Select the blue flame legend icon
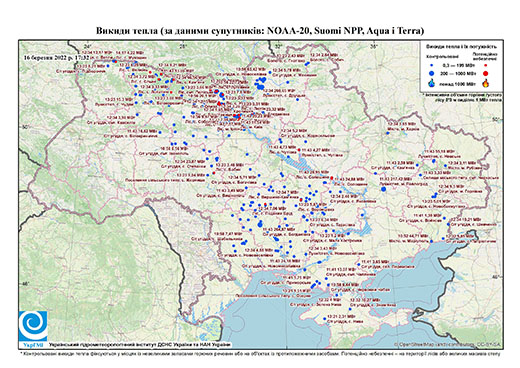520x368 pixels. click(432, 83)
